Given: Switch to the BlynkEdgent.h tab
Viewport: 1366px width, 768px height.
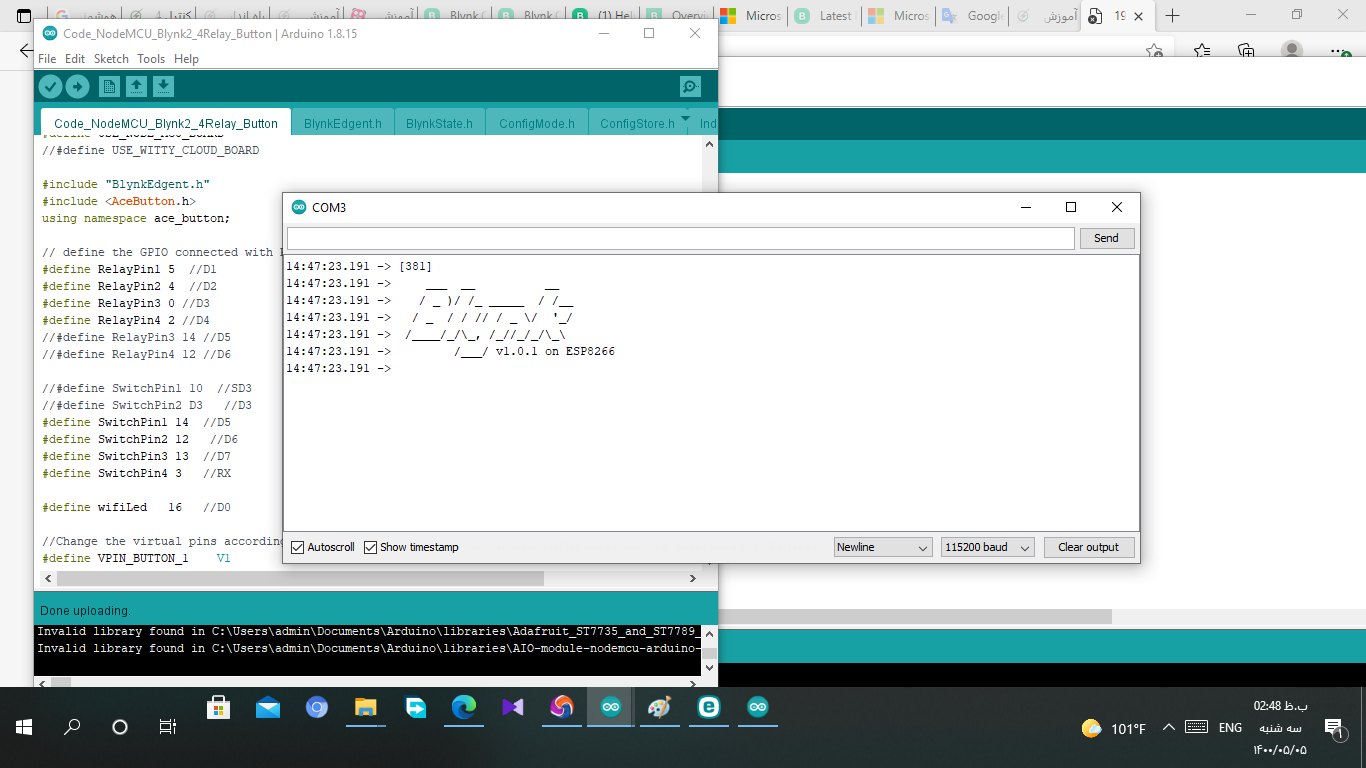Looking at the screenshot, I should pyautogui.click(x=343, y=123).
